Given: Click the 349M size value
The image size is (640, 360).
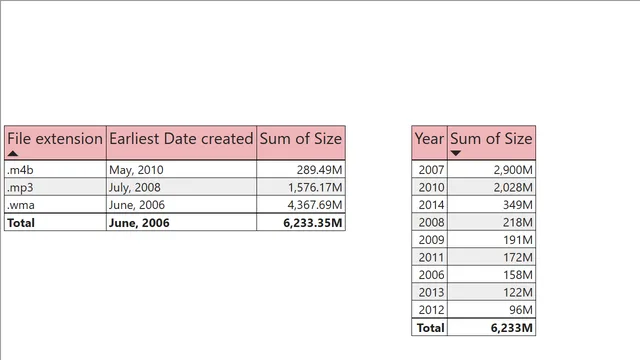Looking at the screenshot, I should tap(518, 205).
